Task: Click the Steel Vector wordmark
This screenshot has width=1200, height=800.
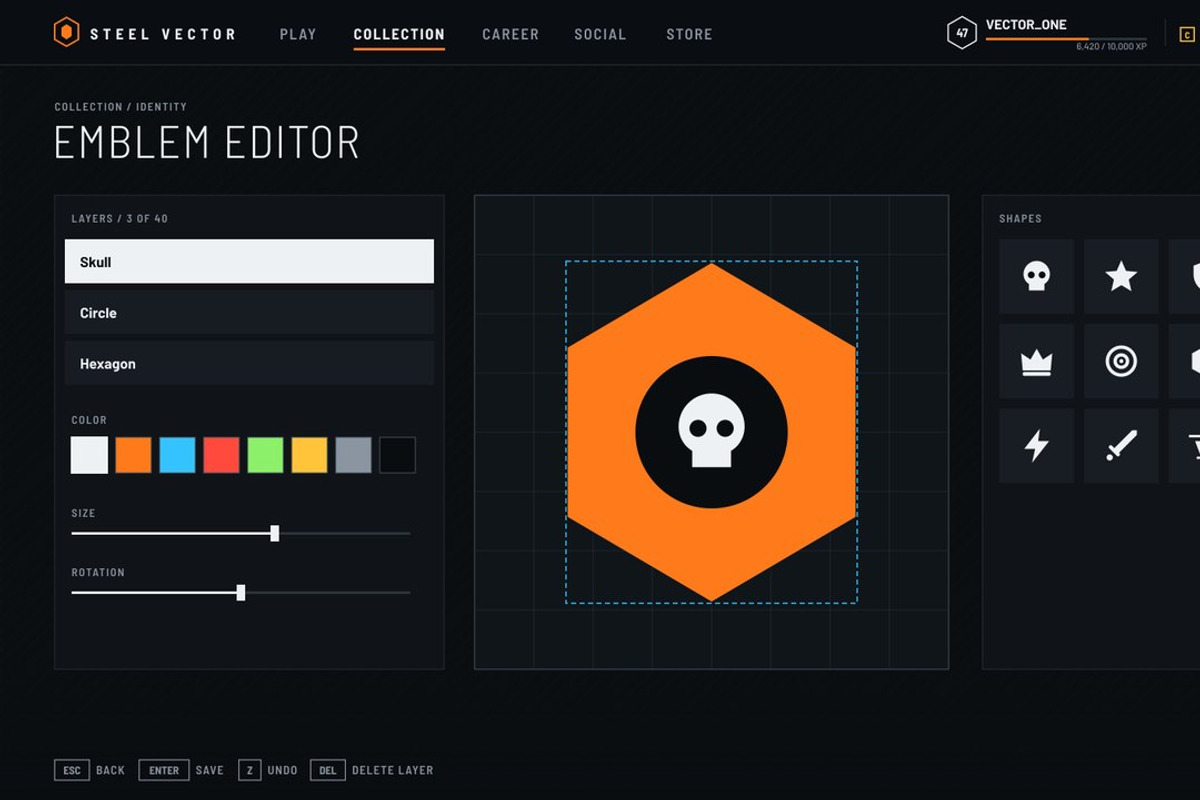Action: (163, 34)
